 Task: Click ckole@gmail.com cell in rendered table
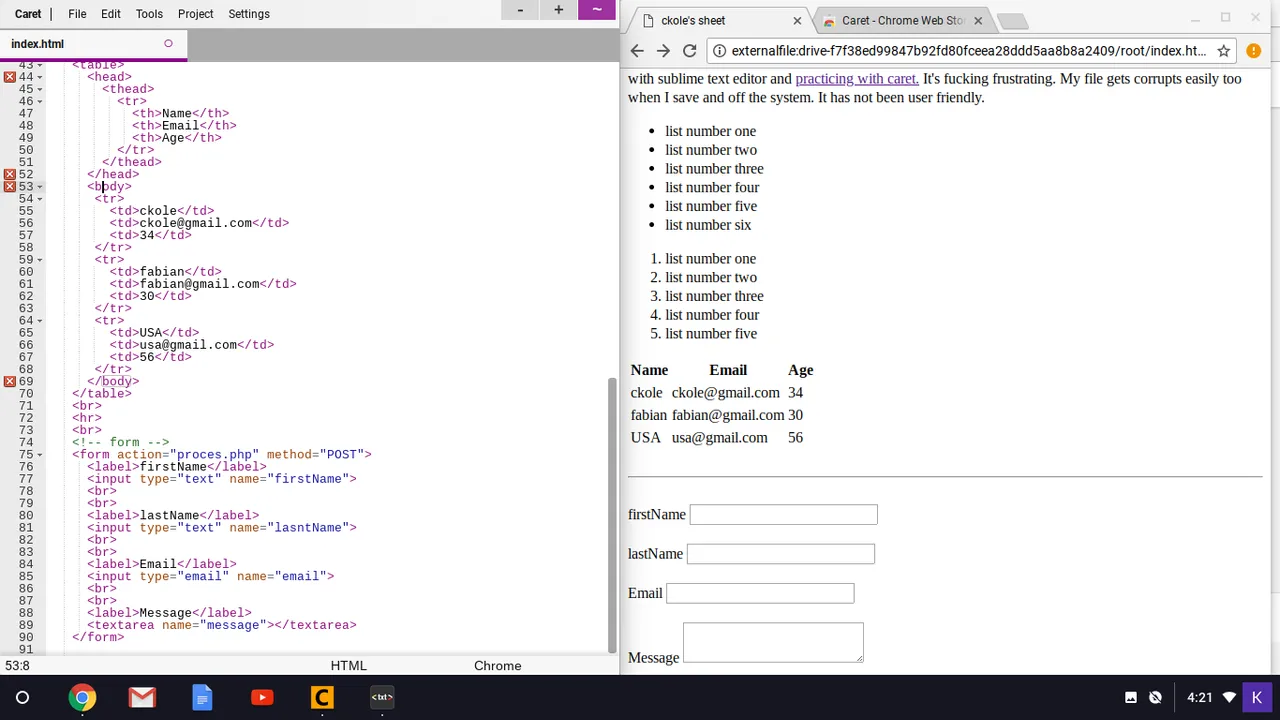[x=726, y=393]
